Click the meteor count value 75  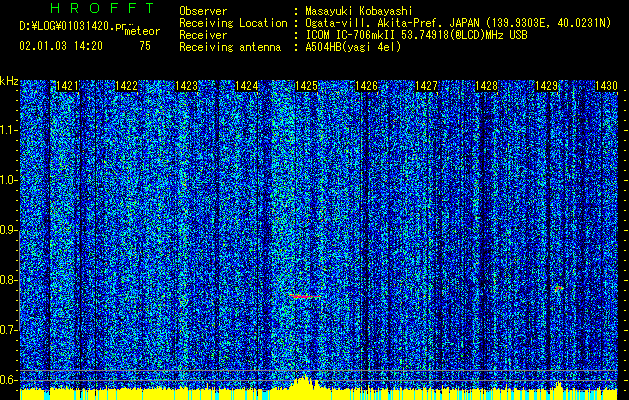[x=145, y=46]
